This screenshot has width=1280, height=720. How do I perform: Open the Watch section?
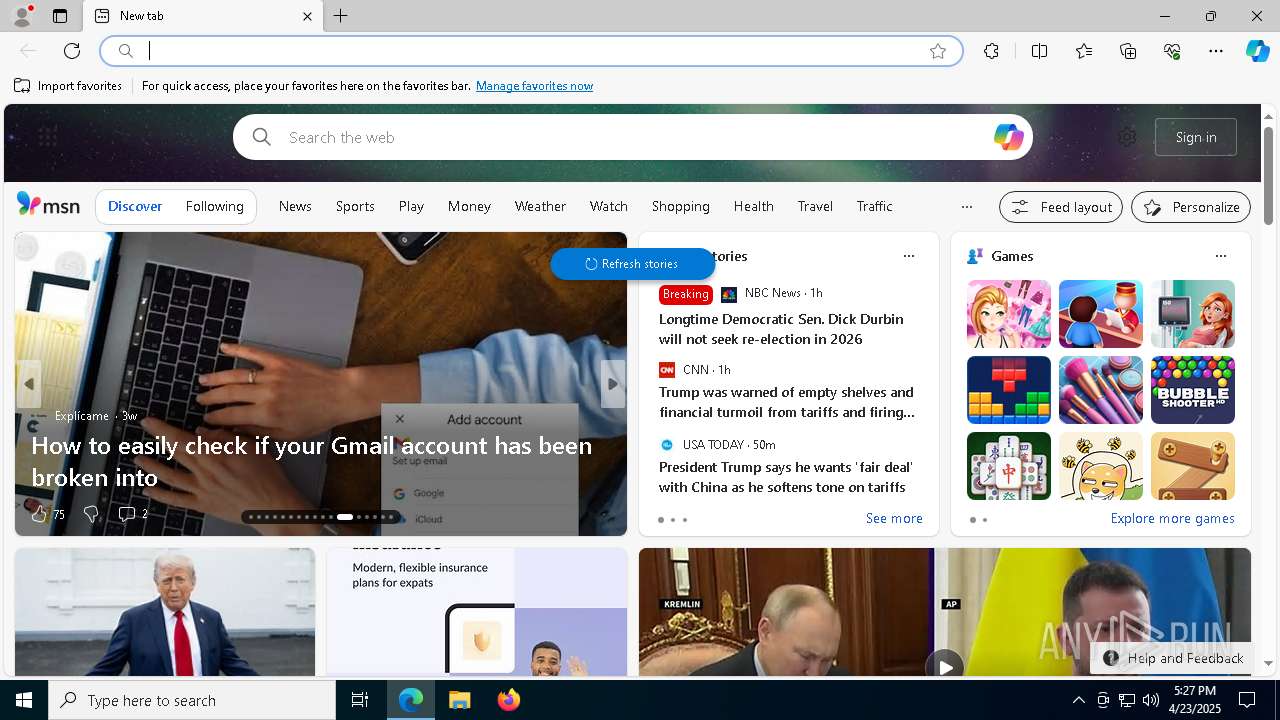pyautogui.click(x=608, y=206)
